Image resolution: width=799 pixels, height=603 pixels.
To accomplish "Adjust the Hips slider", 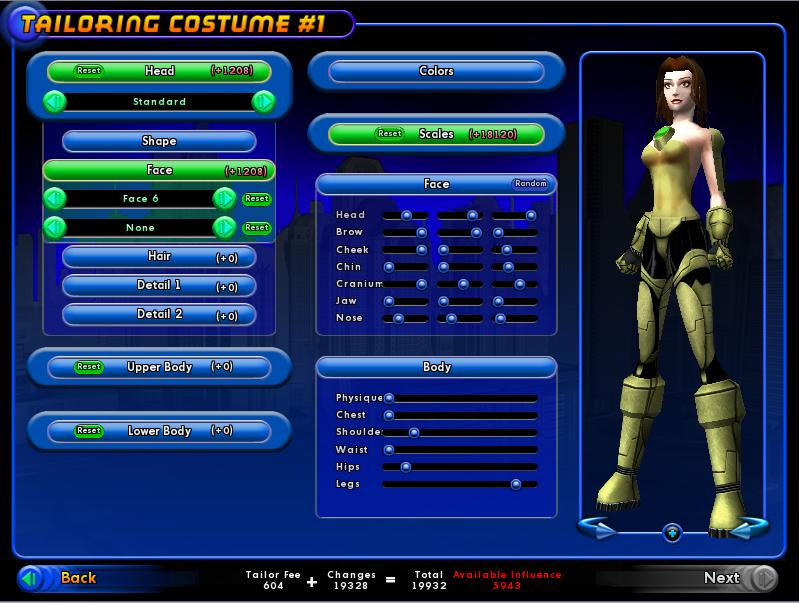I will pos(460,467).
